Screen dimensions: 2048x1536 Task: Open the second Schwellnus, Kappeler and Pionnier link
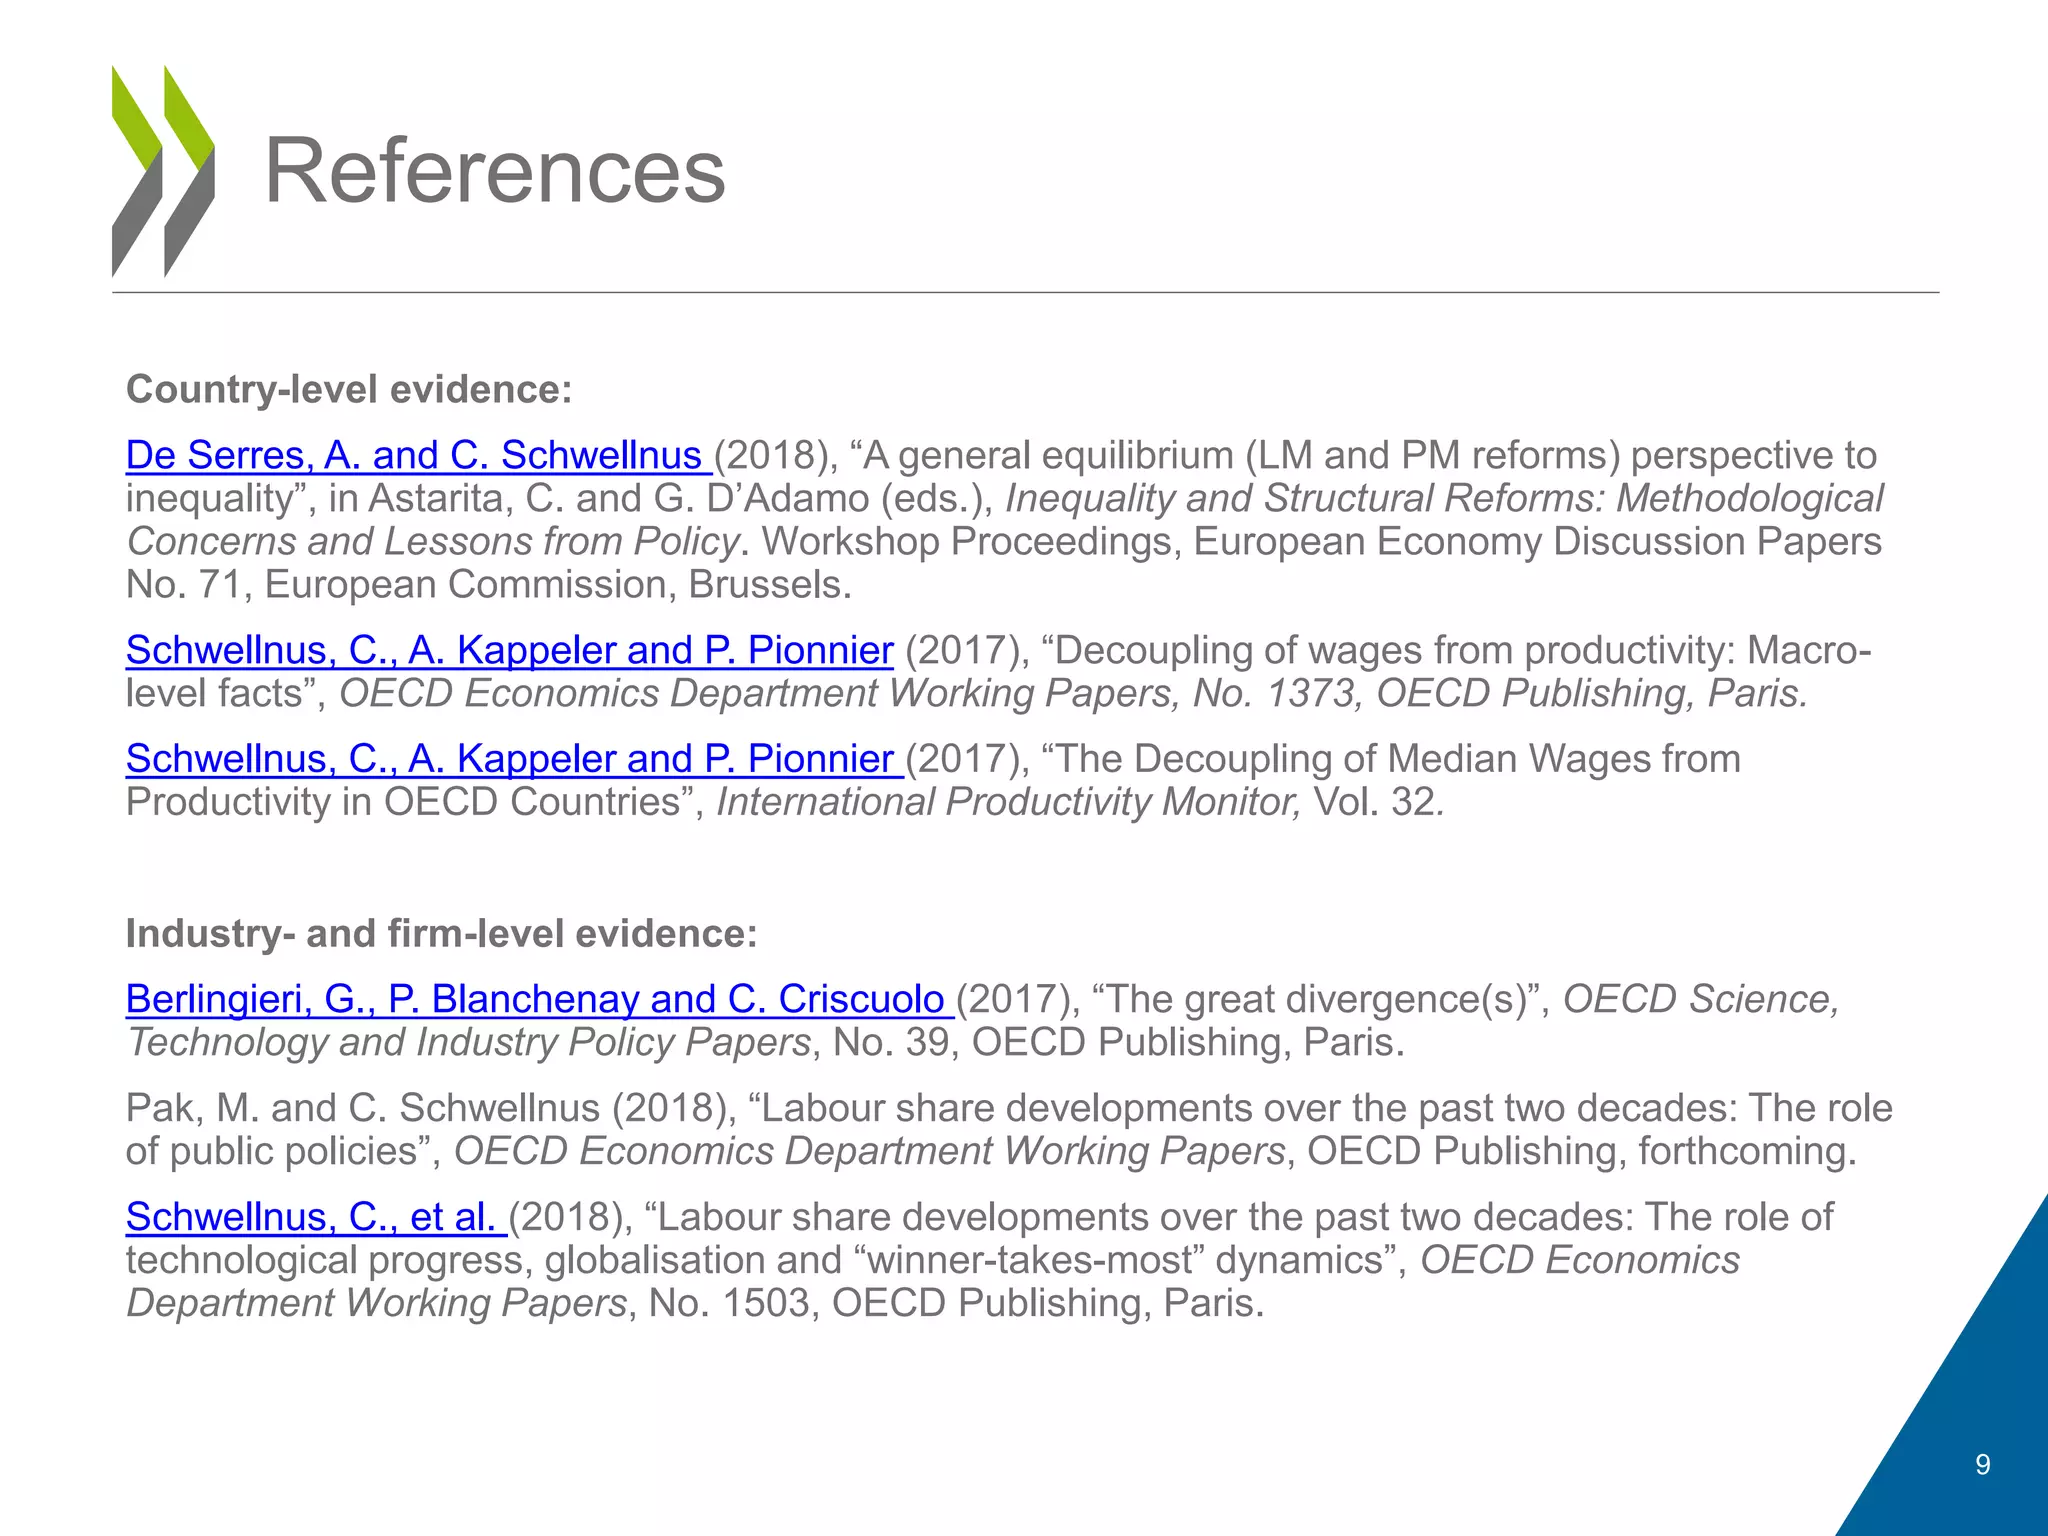[513, 759]
